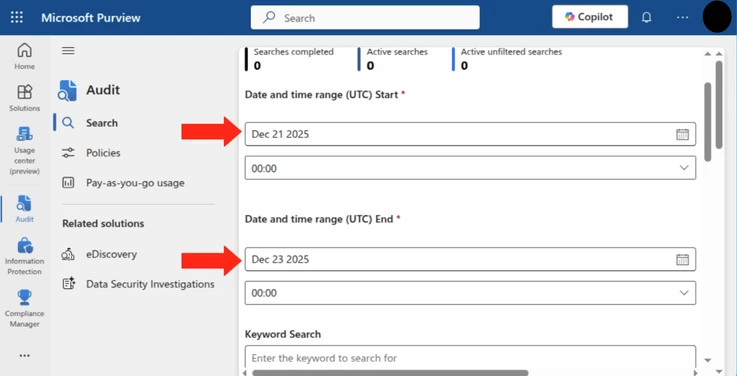Click the outer page vertical scrollbar thumb

pyautogui.click(x=719, y=104)
